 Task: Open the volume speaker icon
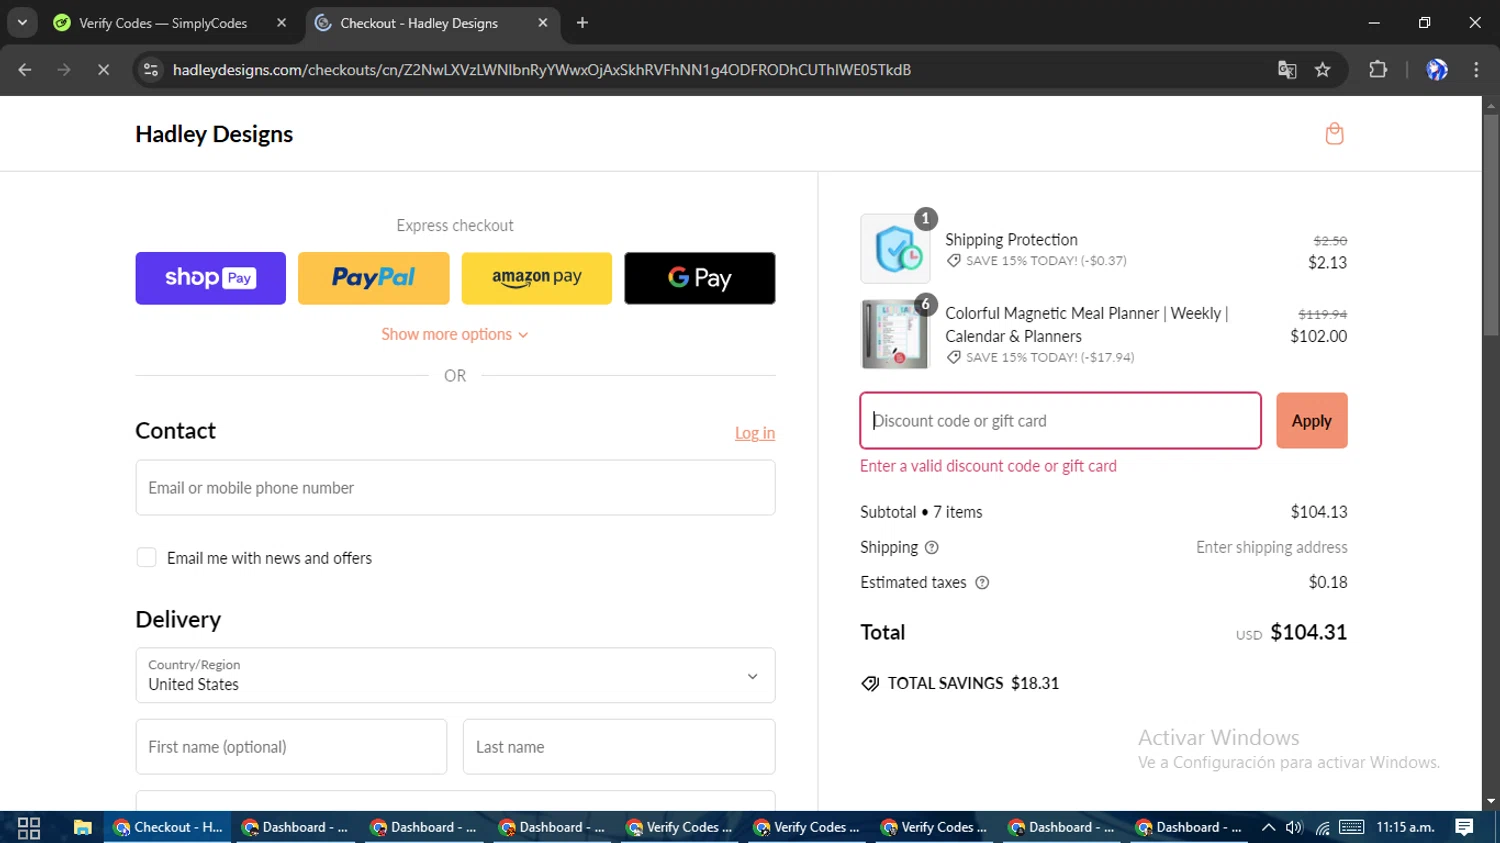pos(1294,827)
